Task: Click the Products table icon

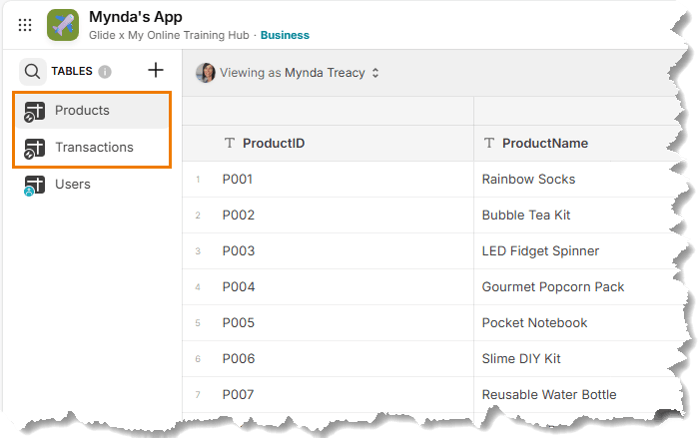Action: (34, 111)
